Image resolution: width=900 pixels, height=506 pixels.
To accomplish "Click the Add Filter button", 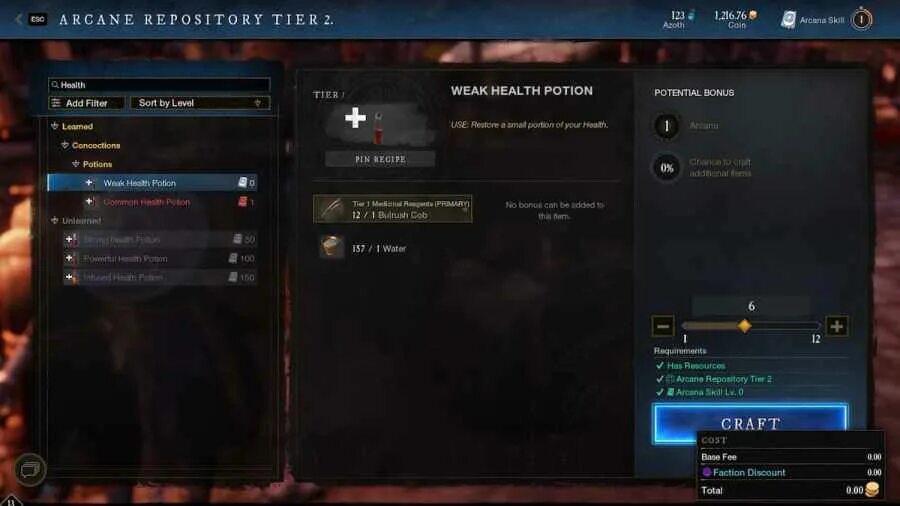I will coord(87,103).
